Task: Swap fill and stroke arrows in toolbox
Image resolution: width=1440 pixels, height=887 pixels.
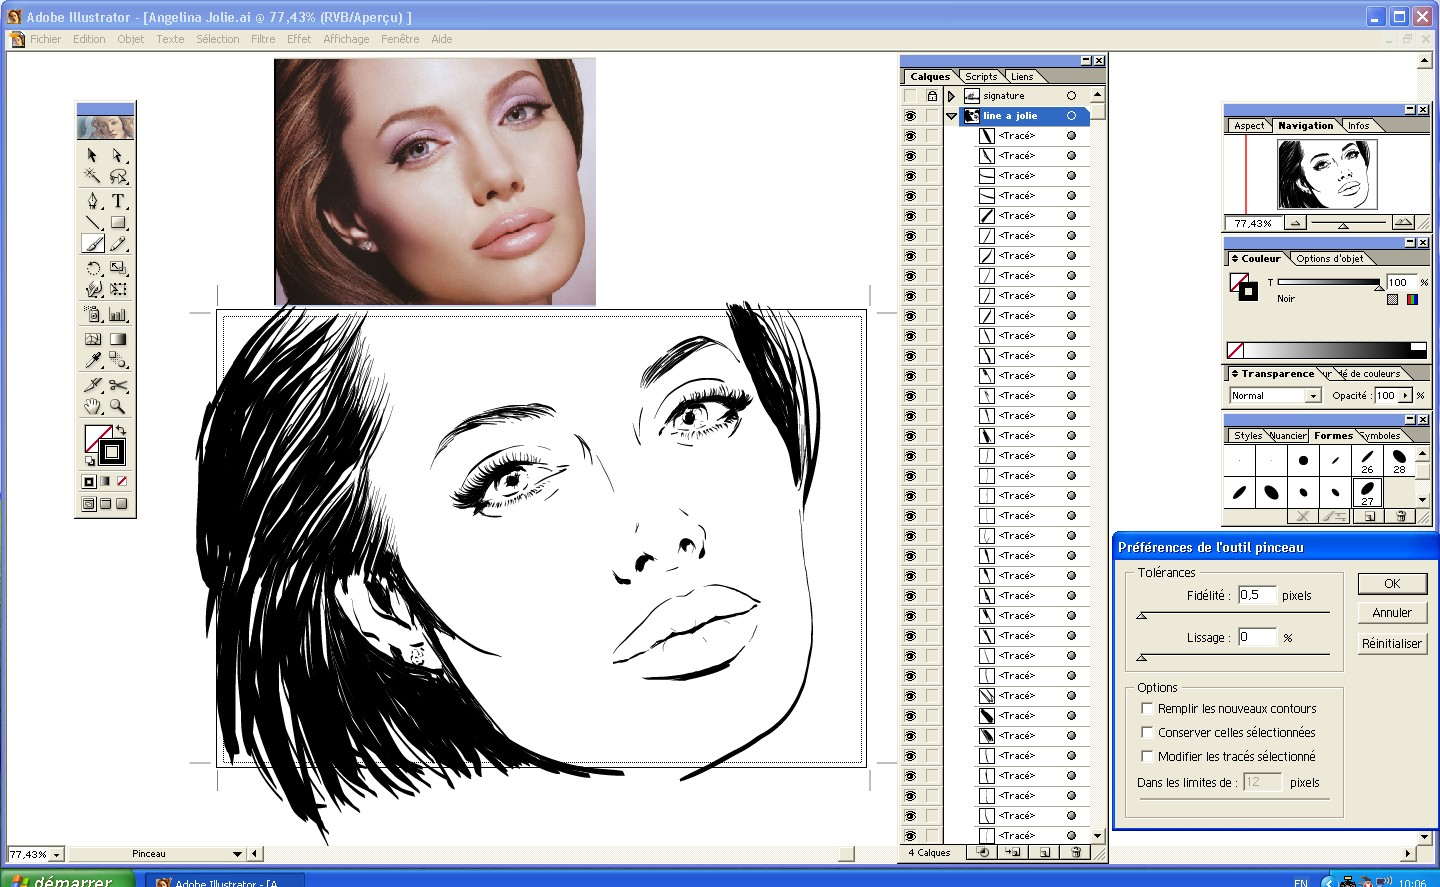Action: pyautogui.click(x=121, y=430)
